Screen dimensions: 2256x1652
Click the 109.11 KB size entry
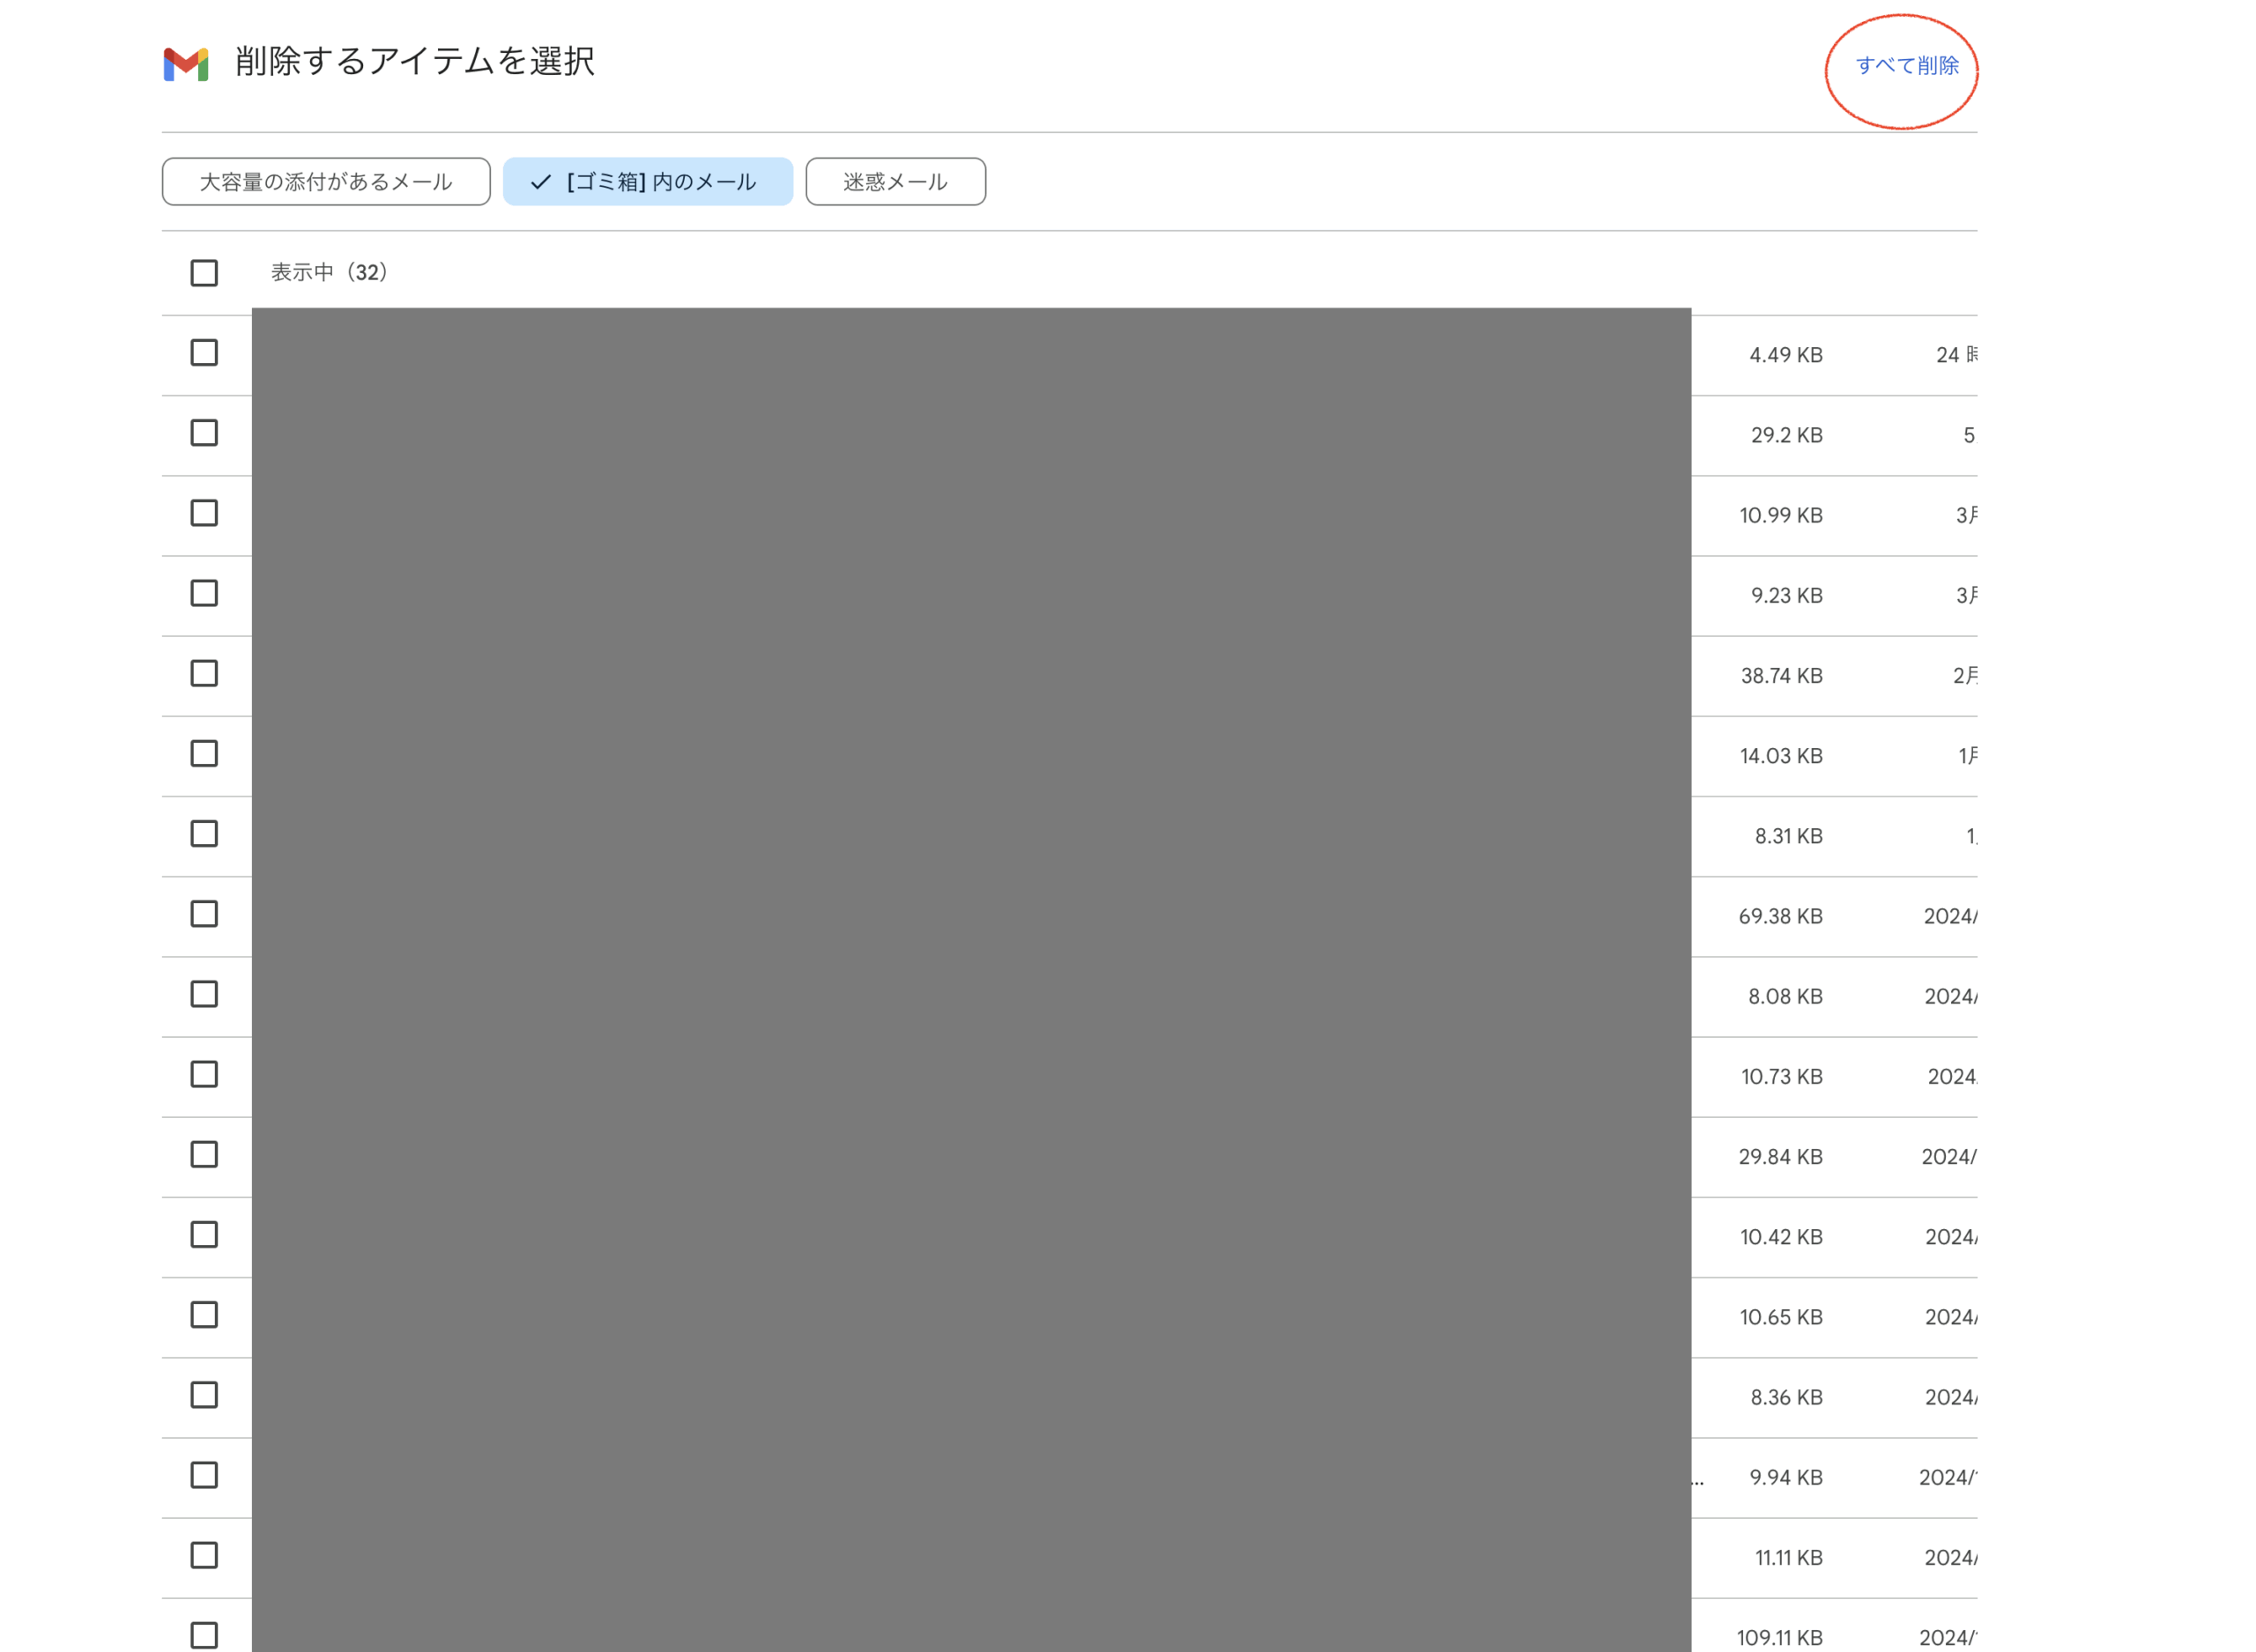point(1779,1637)
